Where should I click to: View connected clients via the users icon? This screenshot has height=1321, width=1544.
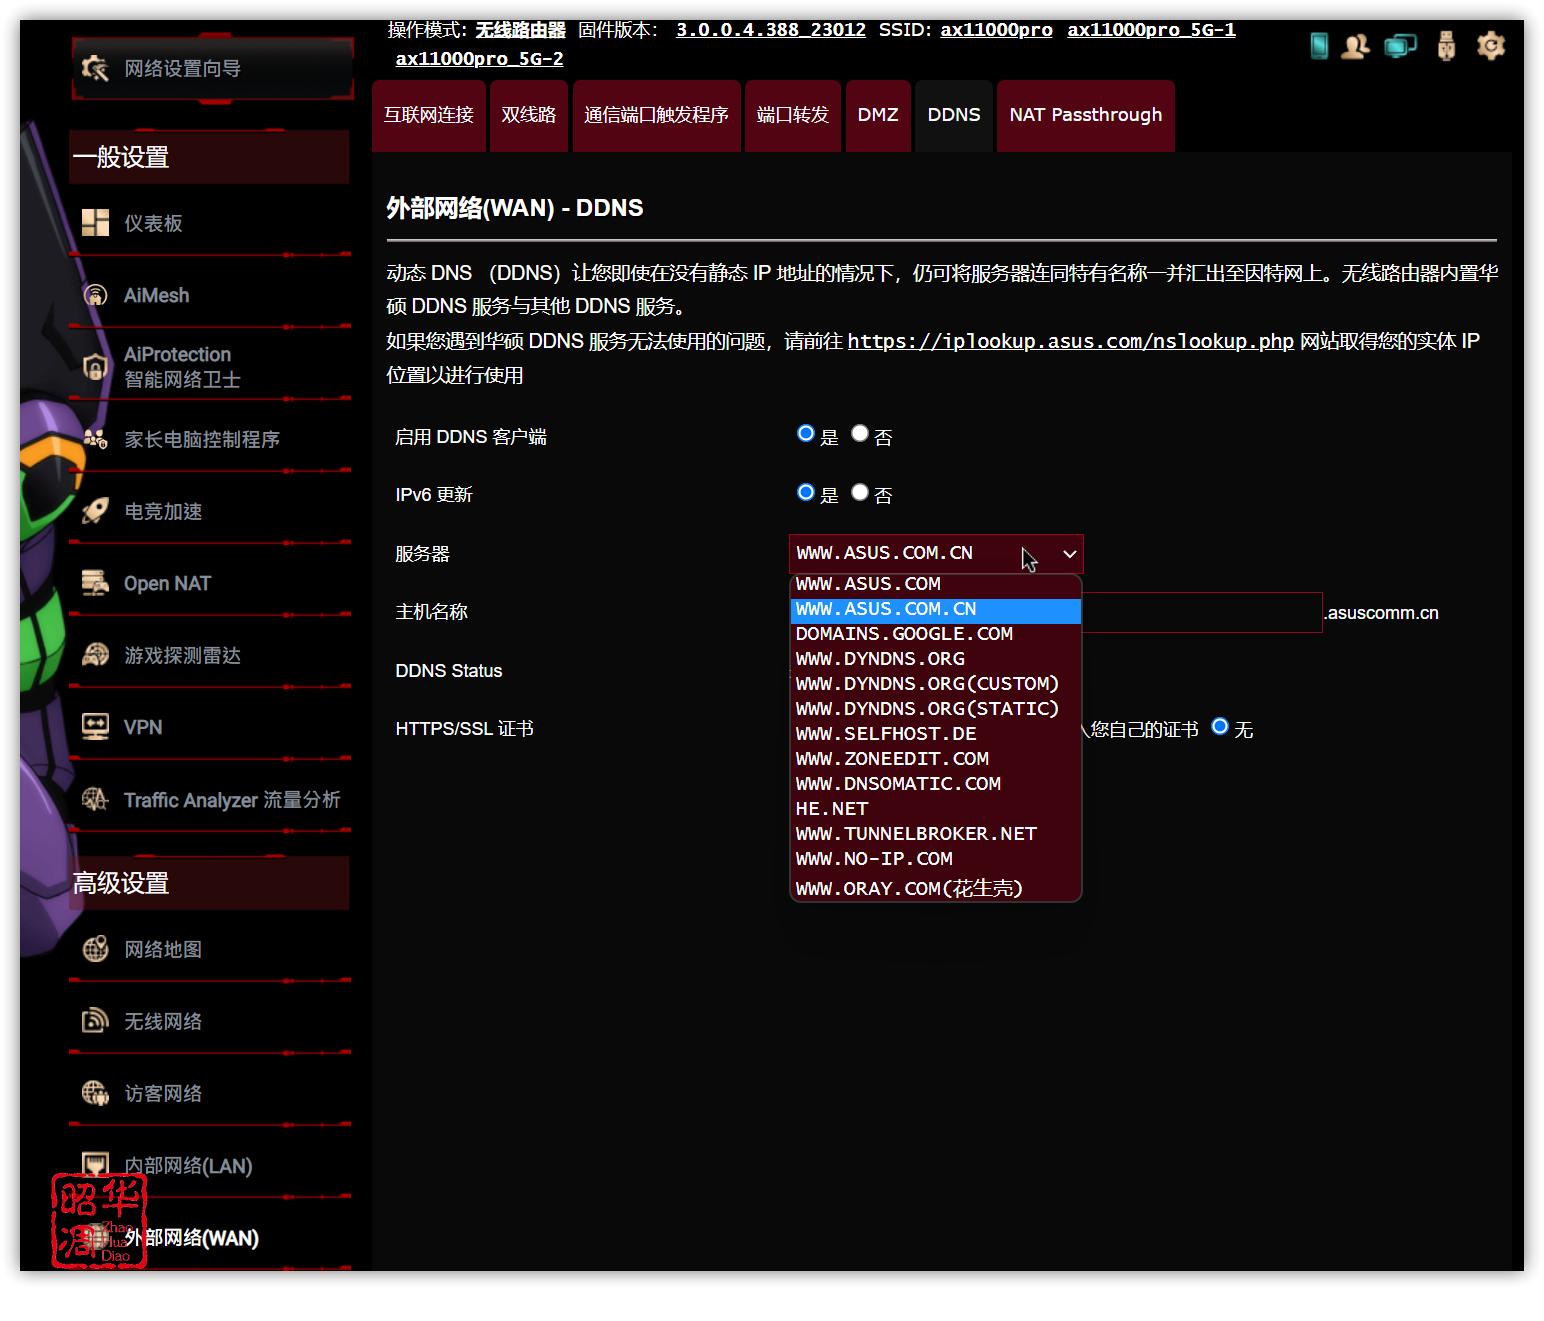point(1357,45)
